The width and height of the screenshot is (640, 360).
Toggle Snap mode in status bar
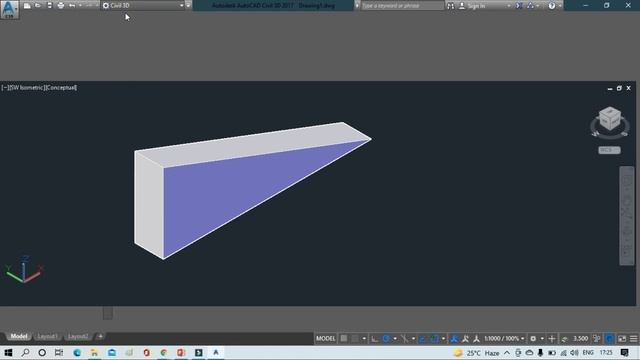356,338
